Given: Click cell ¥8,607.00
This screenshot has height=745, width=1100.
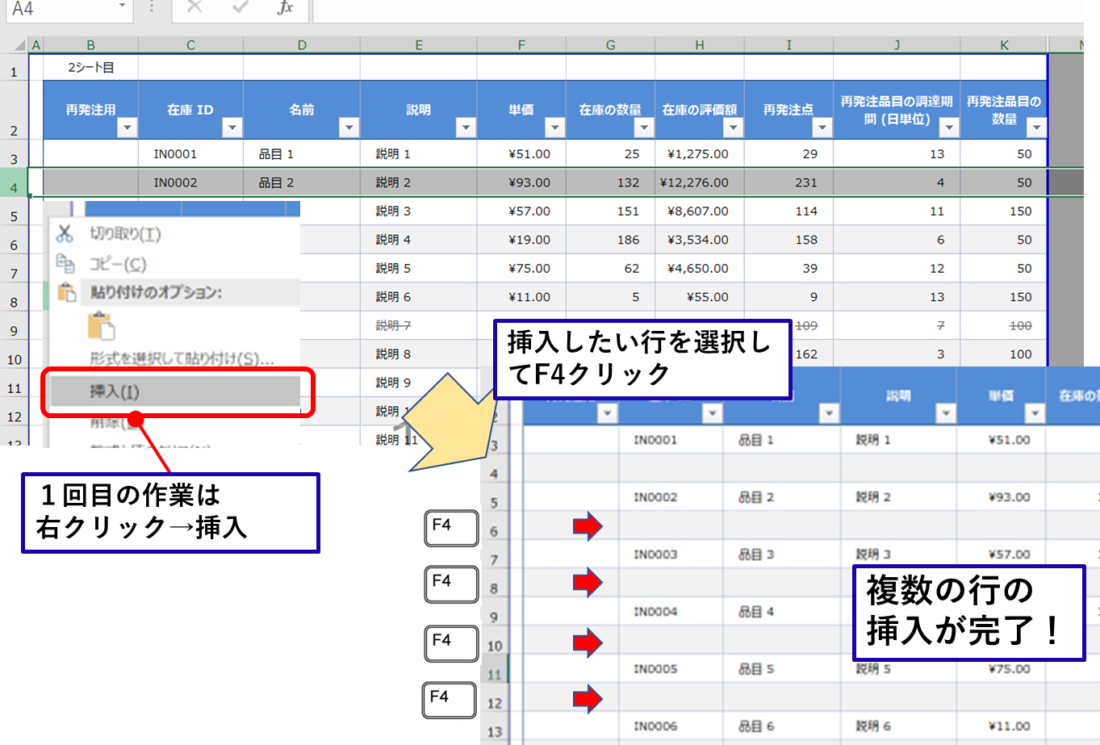Looking at the screenshot, I should [x=699, y=211].
